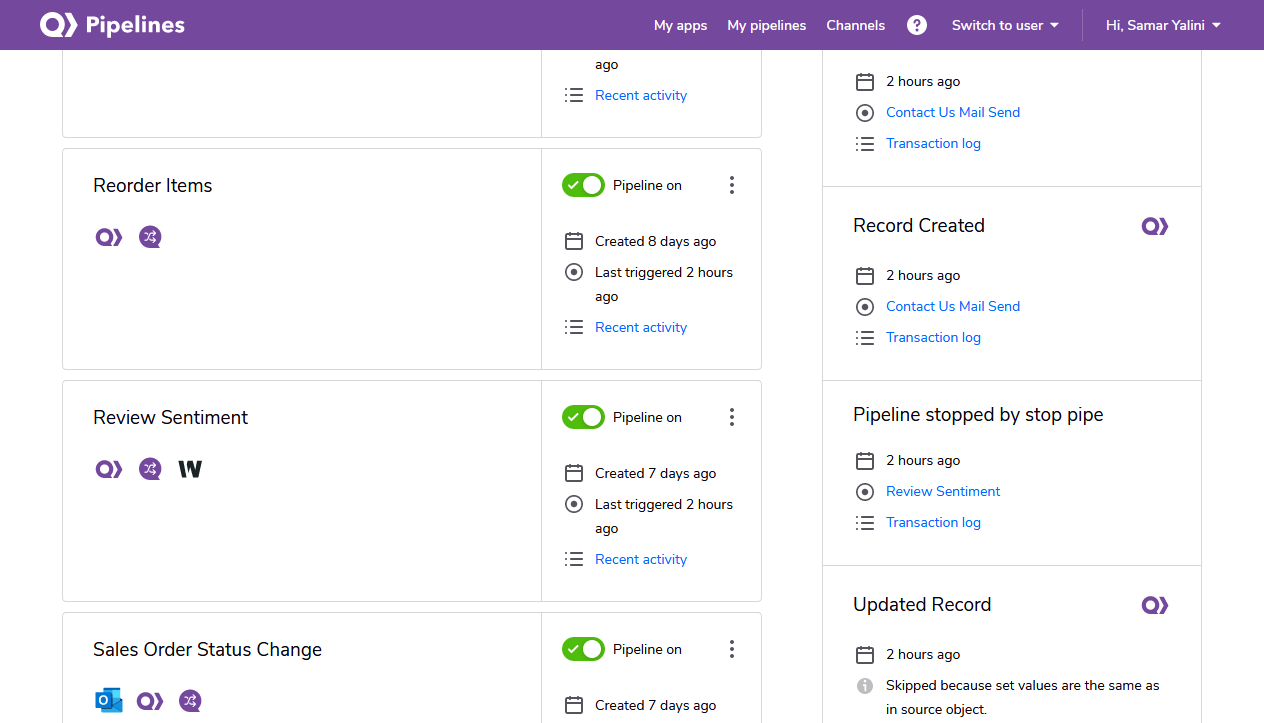This screenshot has width=1264, height=723.
Task: Open Recent activity for Reorder Items
Action: [641, 327]
